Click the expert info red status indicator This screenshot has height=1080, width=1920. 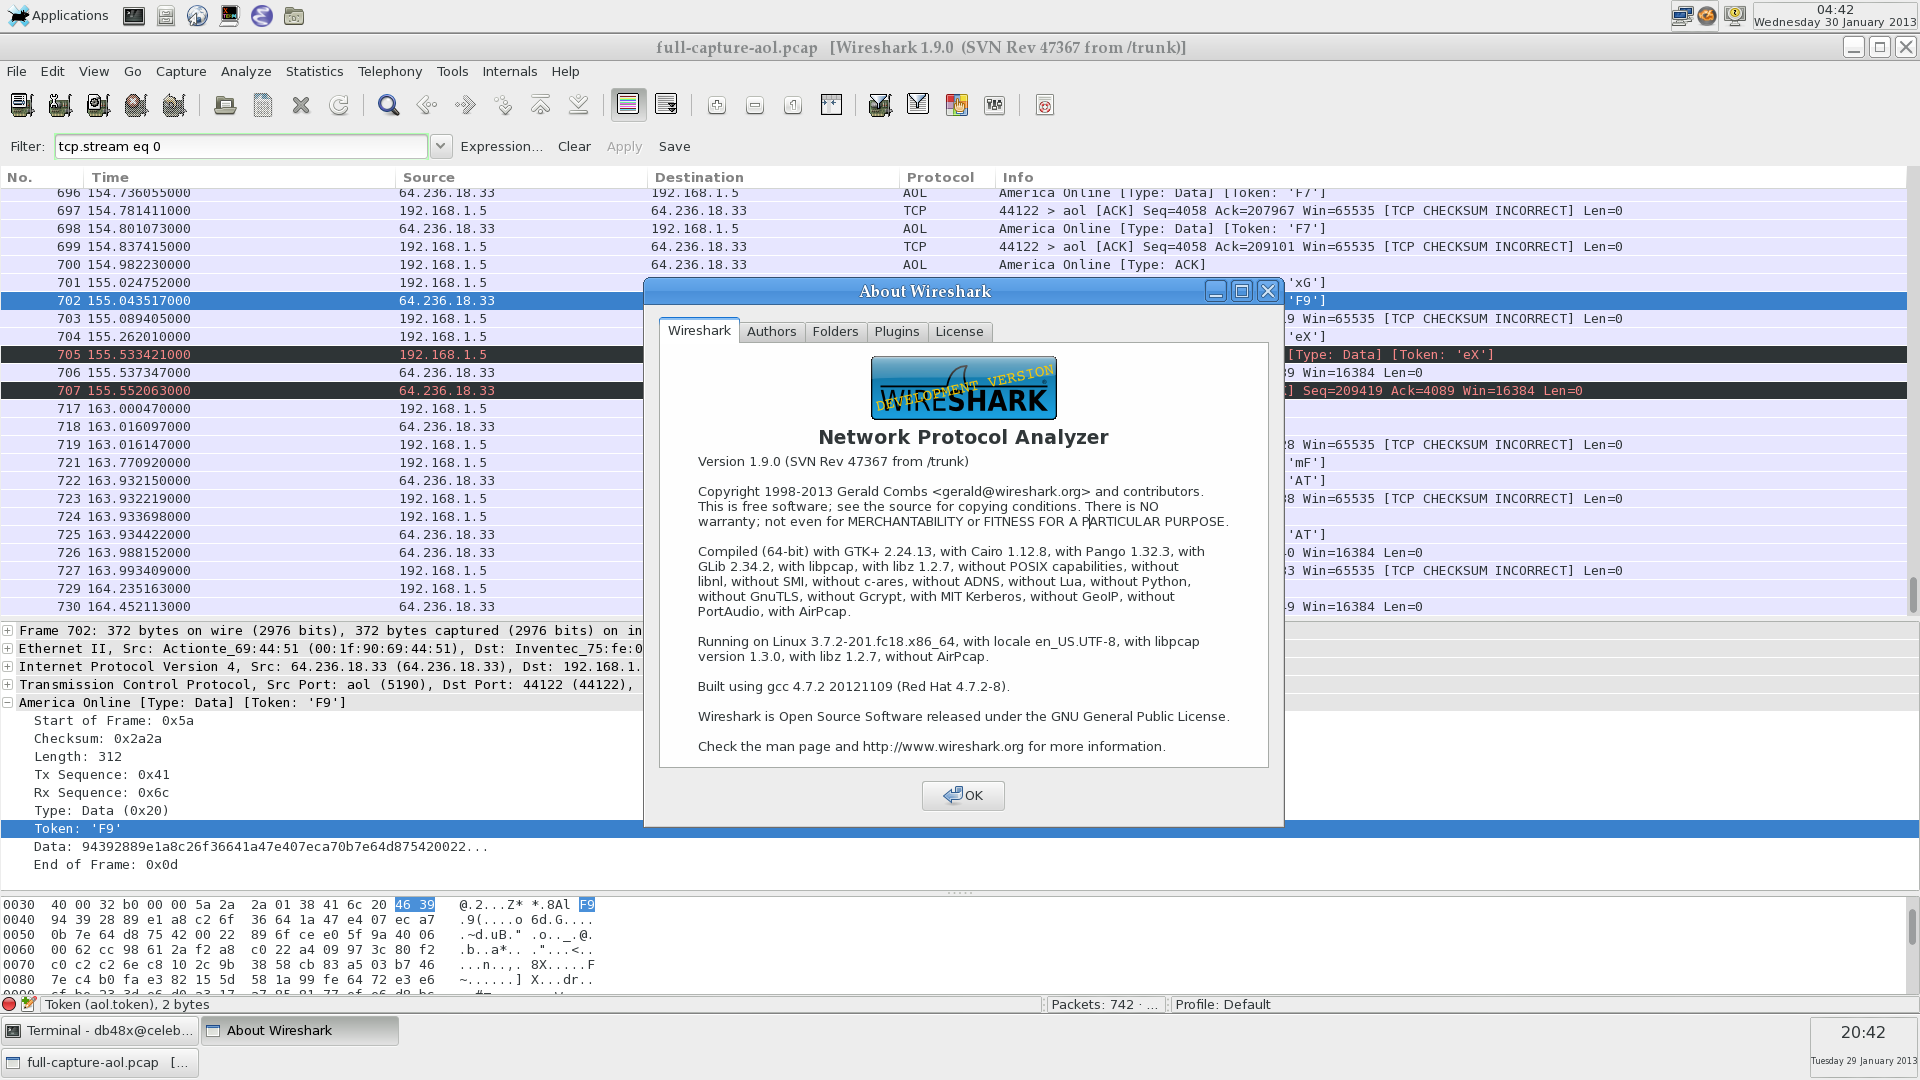(9, 1005)
